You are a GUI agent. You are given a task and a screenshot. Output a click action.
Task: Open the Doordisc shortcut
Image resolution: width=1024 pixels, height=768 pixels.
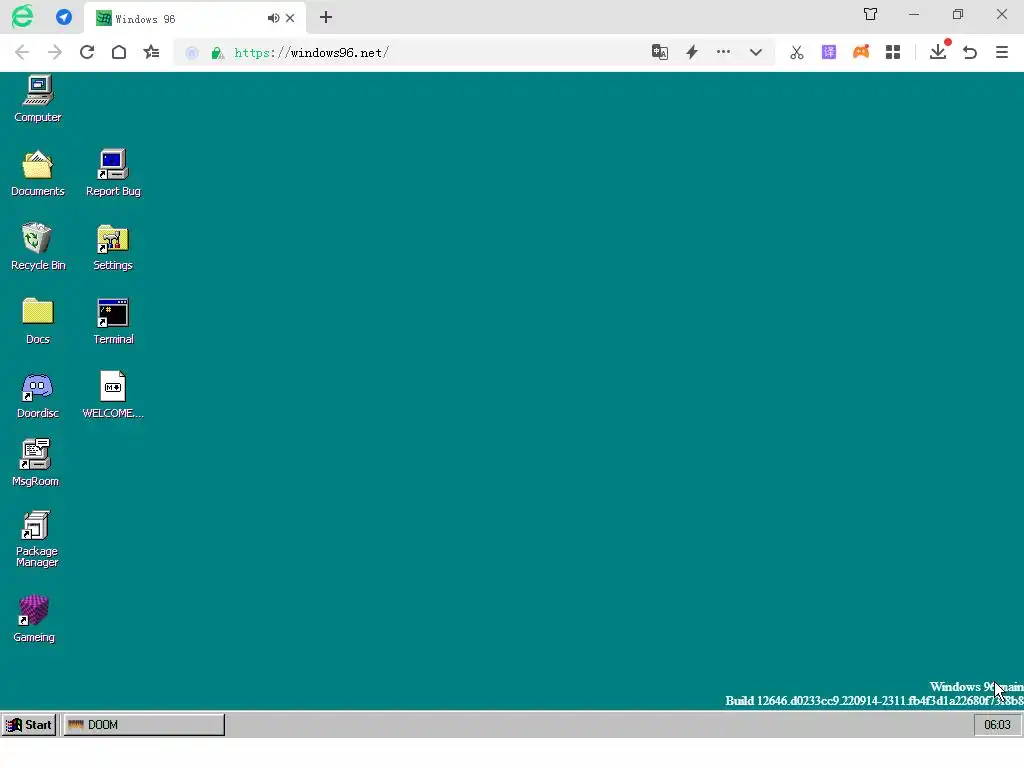pos(38,395)
